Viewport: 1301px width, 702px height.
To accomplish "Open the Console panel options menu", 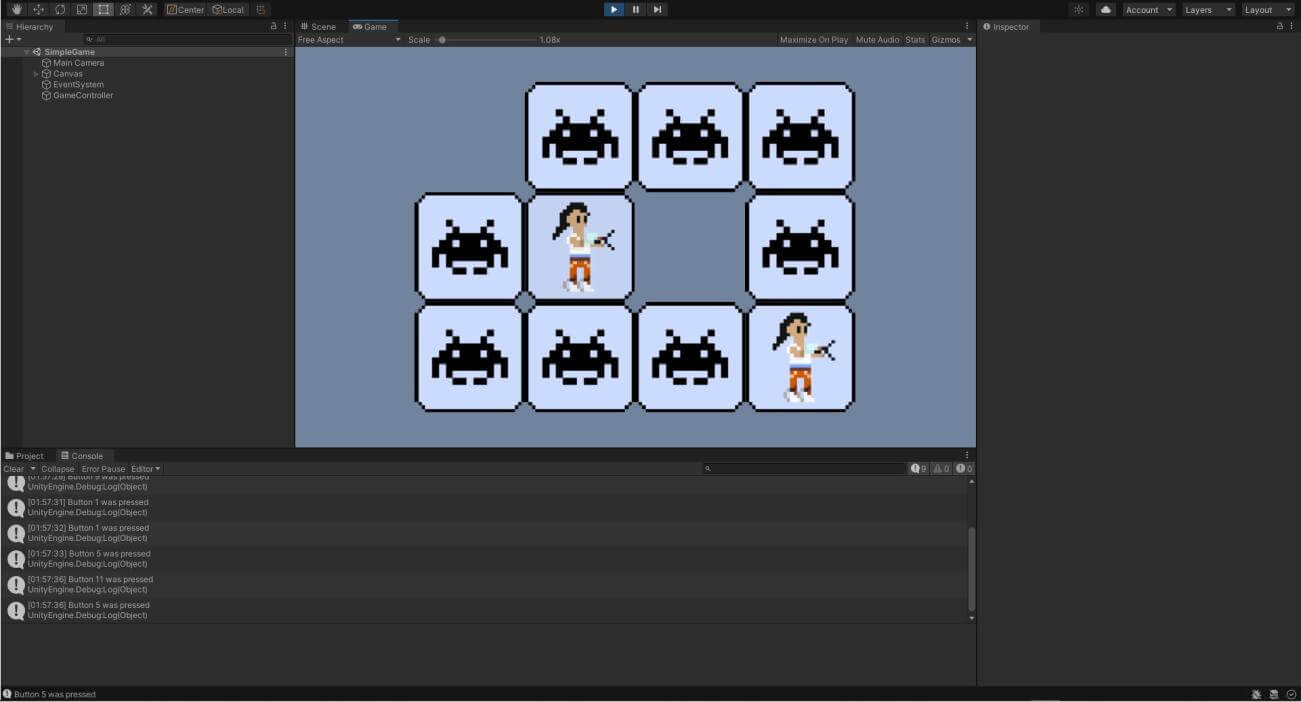I will (x=967, y=455).
